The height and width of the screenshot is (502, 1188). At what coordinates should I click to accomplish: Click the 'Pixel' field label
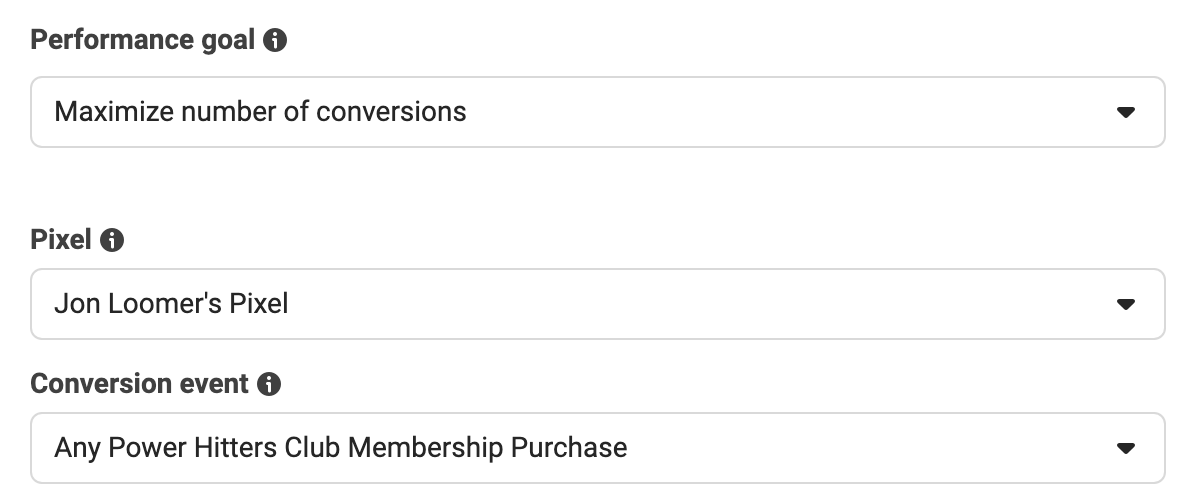click(61, 240)
